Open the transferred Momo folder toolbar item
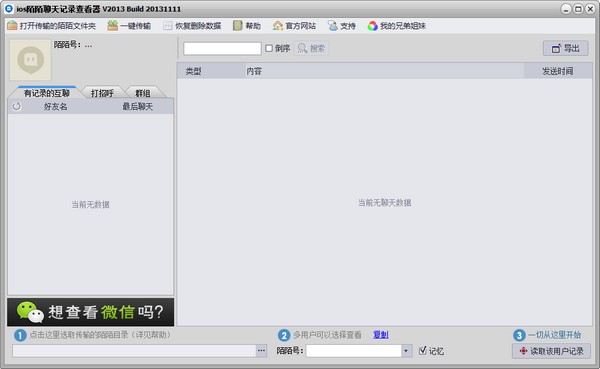The height and width of the screenshot is (369, 600). point(51,26)
